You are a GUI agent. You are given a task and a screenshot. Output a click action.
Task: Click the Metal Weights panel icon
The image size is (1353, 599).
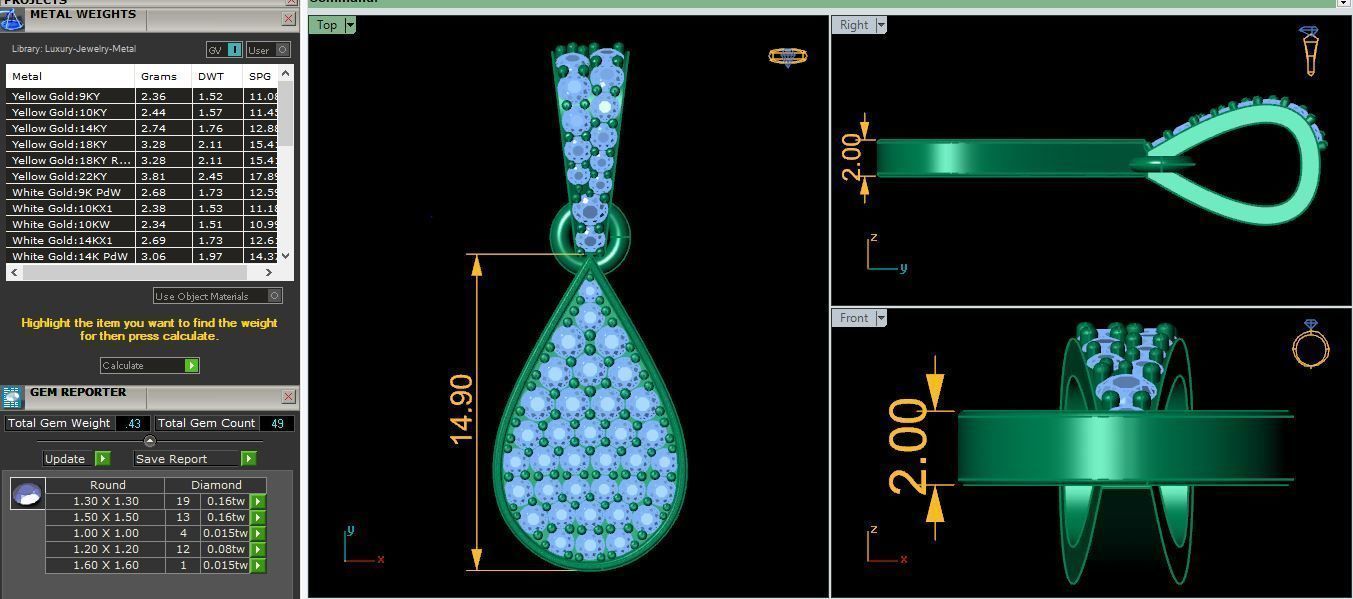(x=12, y=19)
